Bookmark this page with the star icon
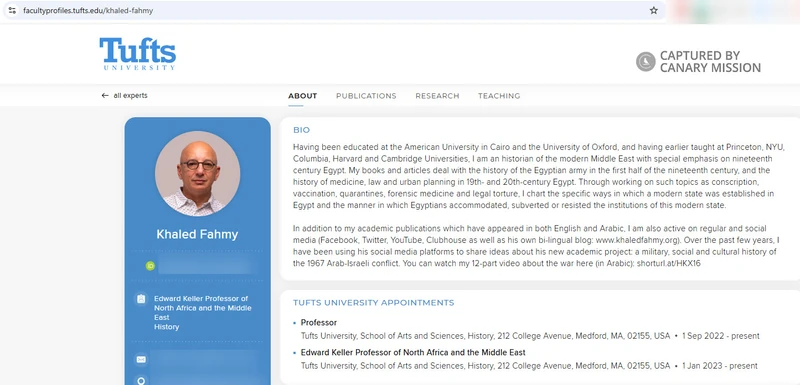 click(654, 10)
